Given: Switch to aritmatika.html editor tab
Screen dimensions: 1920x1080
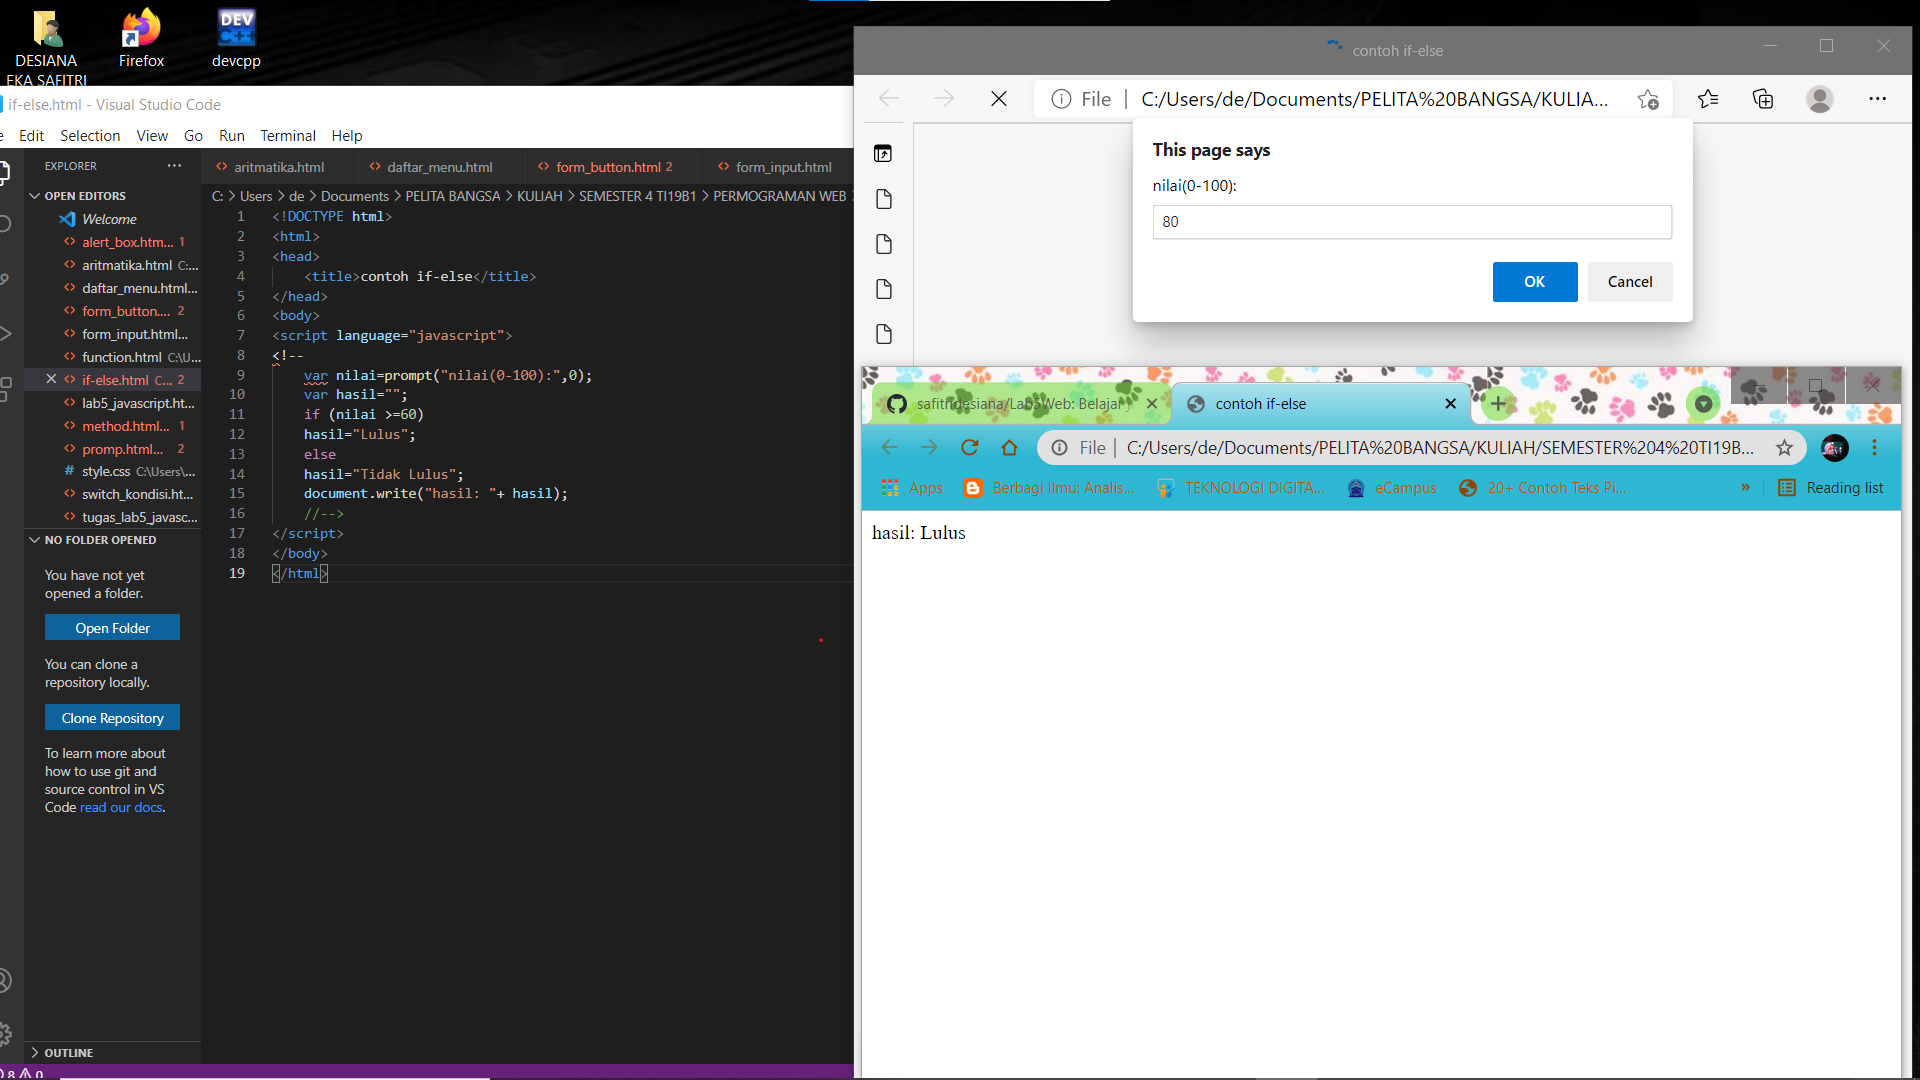Looking at the screenshot, I should 277,167.
